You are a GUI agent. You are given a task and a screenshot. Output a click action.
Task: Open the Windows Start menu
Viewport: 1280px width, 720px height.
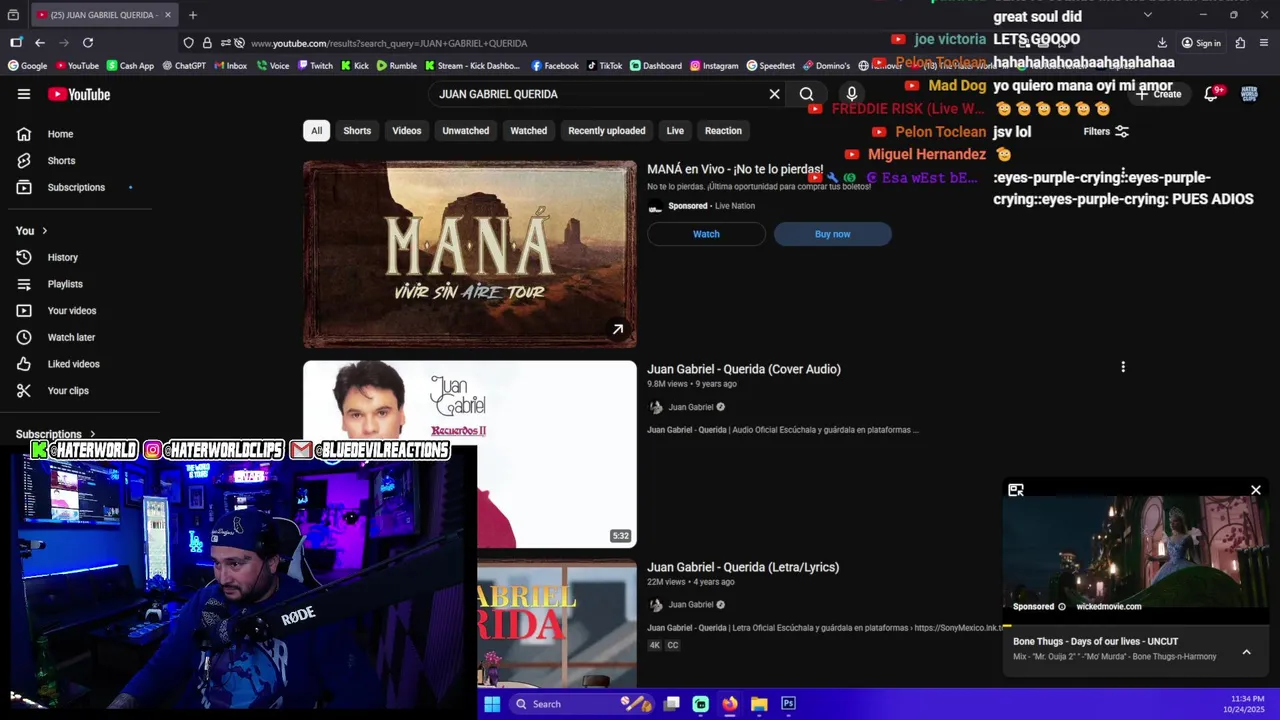click(492, 704)
